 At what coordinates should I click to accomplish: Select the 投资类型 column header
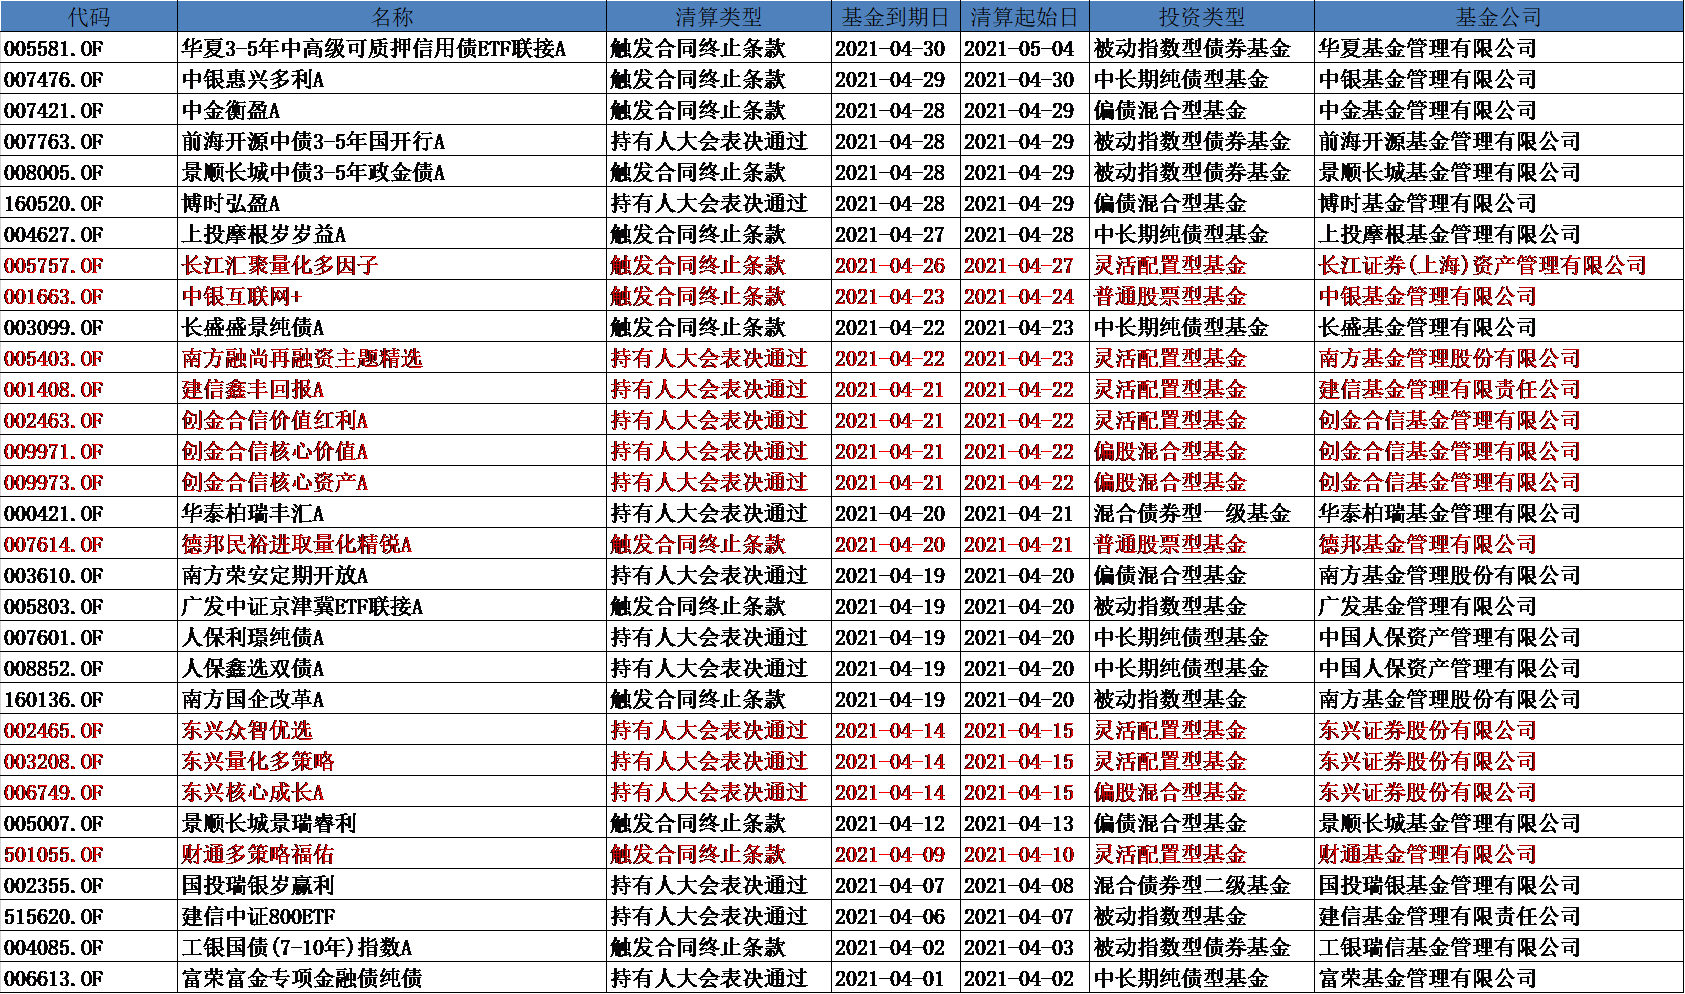click(x=1201, y=17)
